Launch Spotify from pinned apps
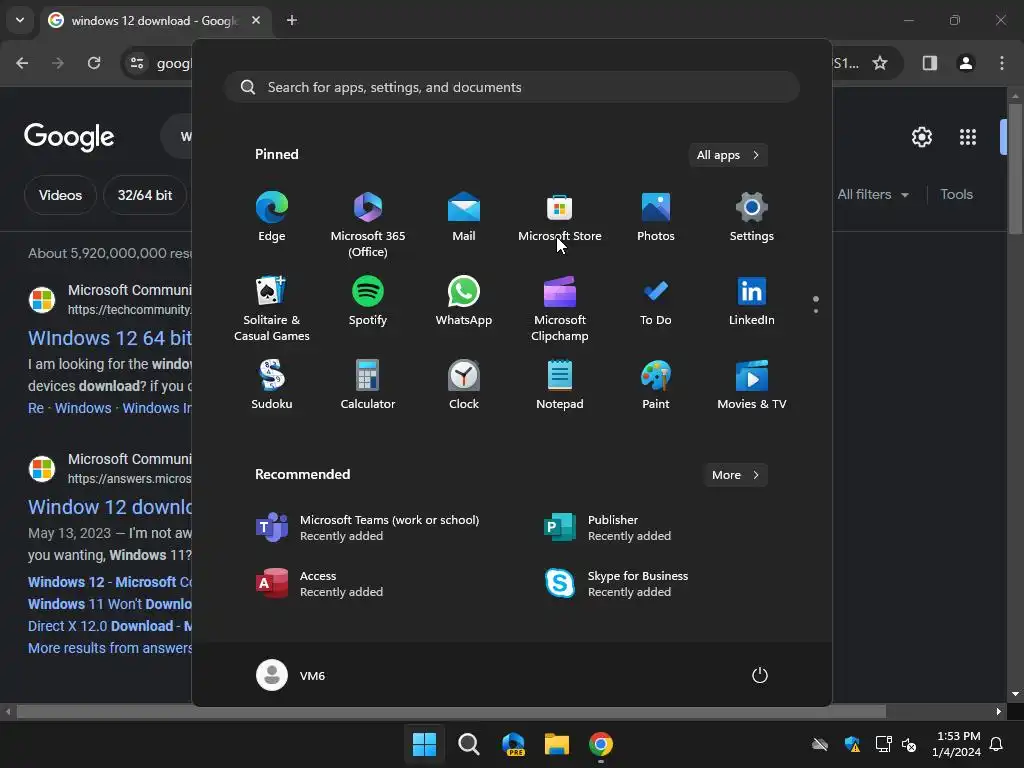 tap(368, 301)
